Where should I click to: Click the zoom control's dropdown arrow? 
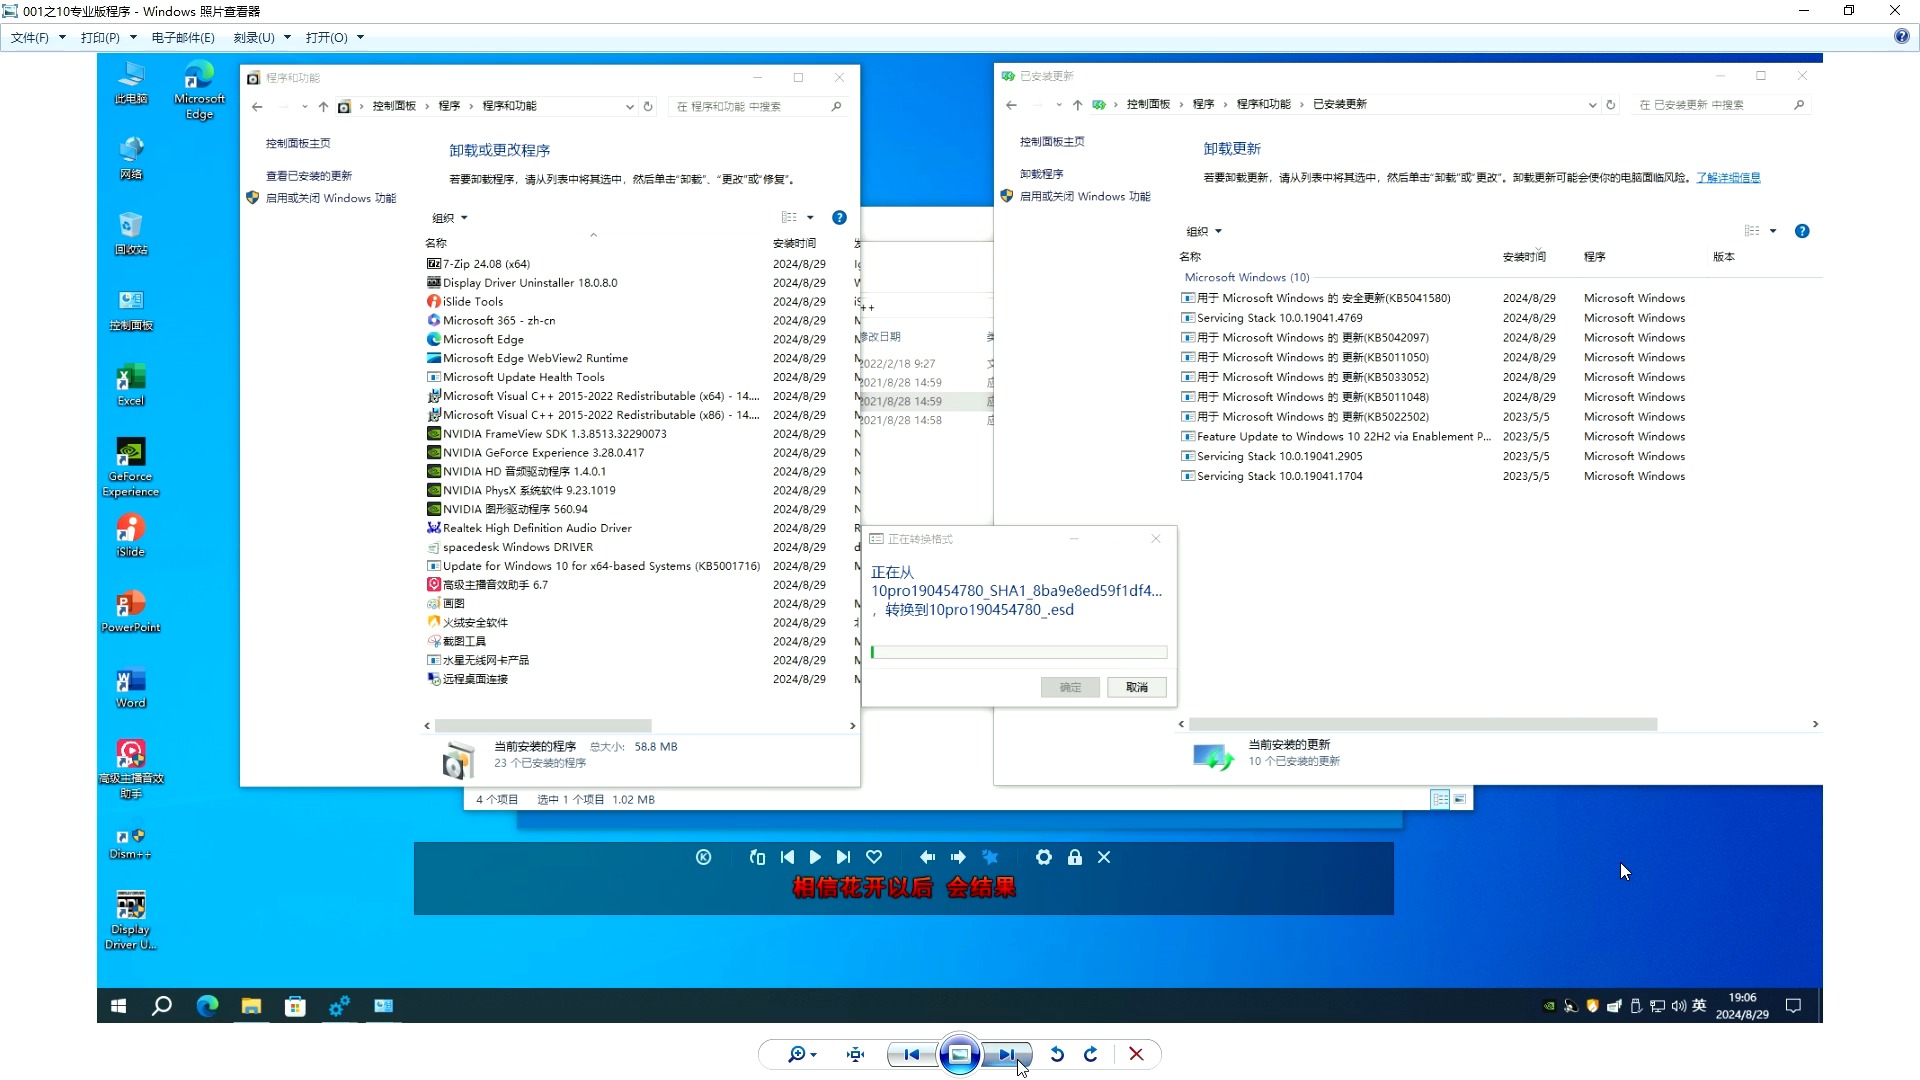point(814,1055)
